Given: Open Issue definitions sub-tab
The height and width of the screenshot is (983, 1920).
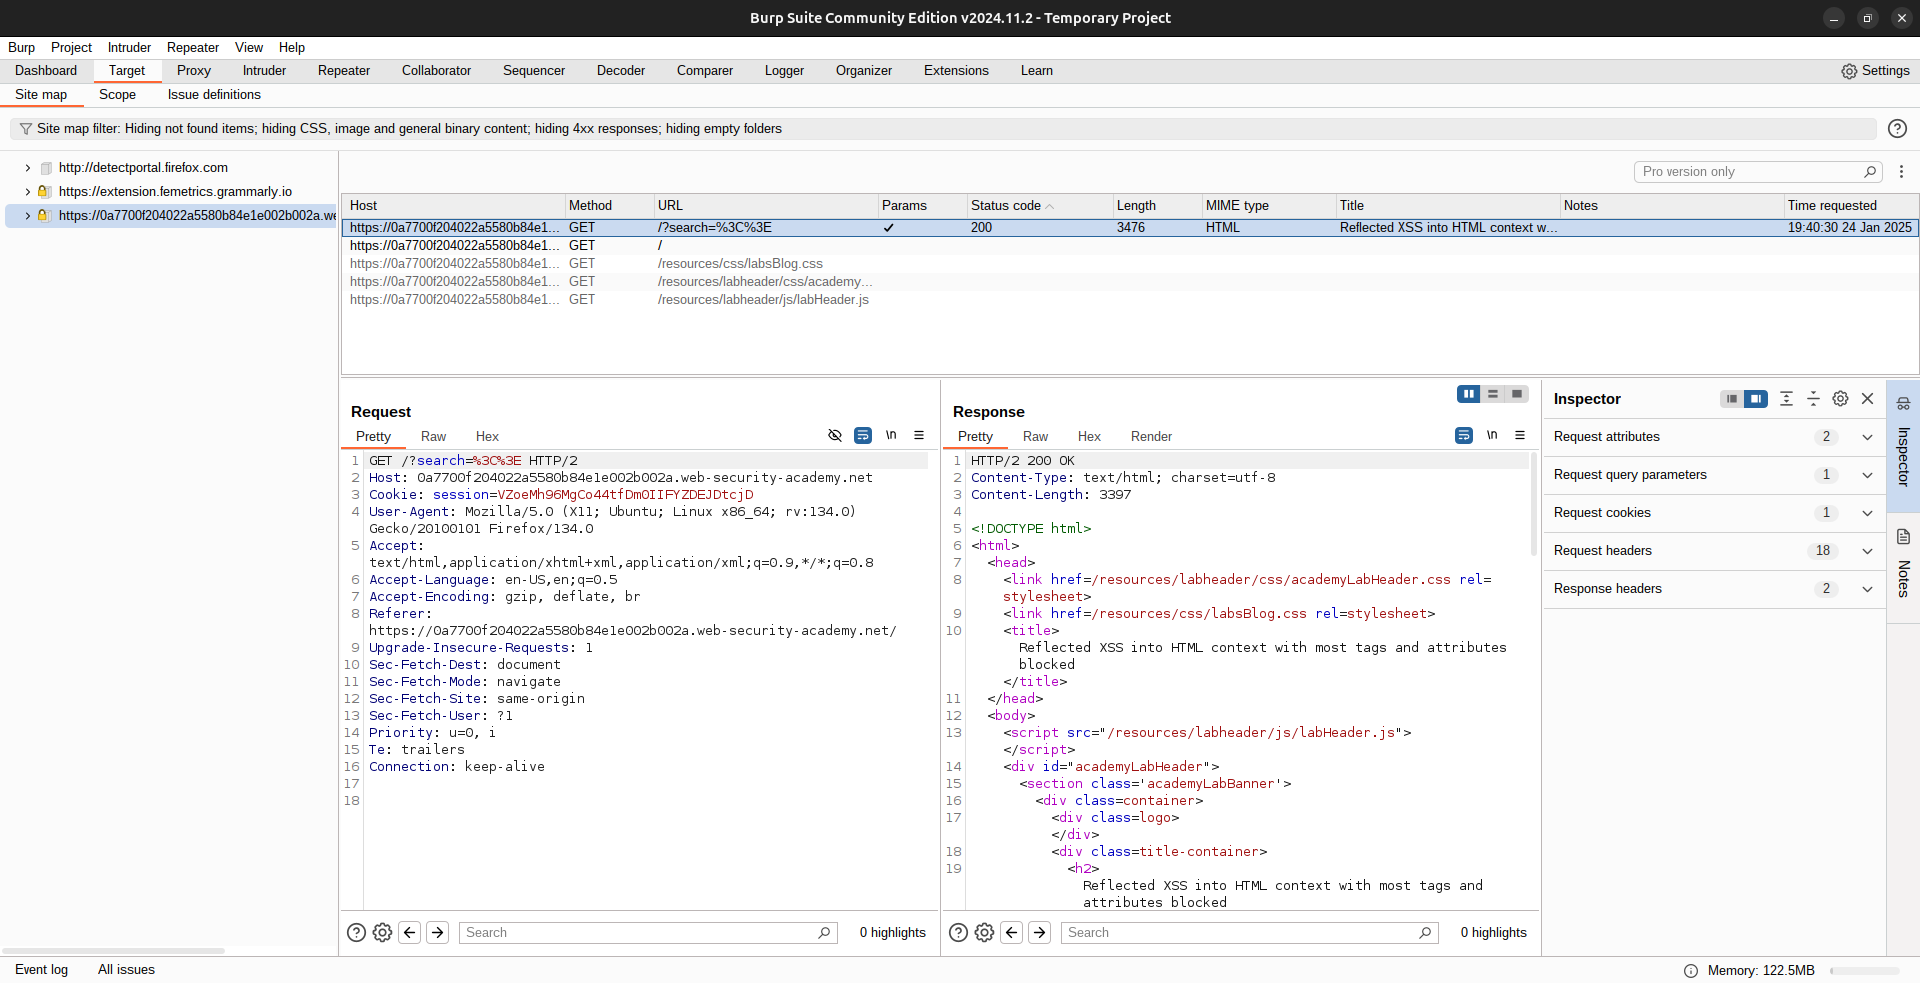Looking at the screenshot, I should (214, 95).
